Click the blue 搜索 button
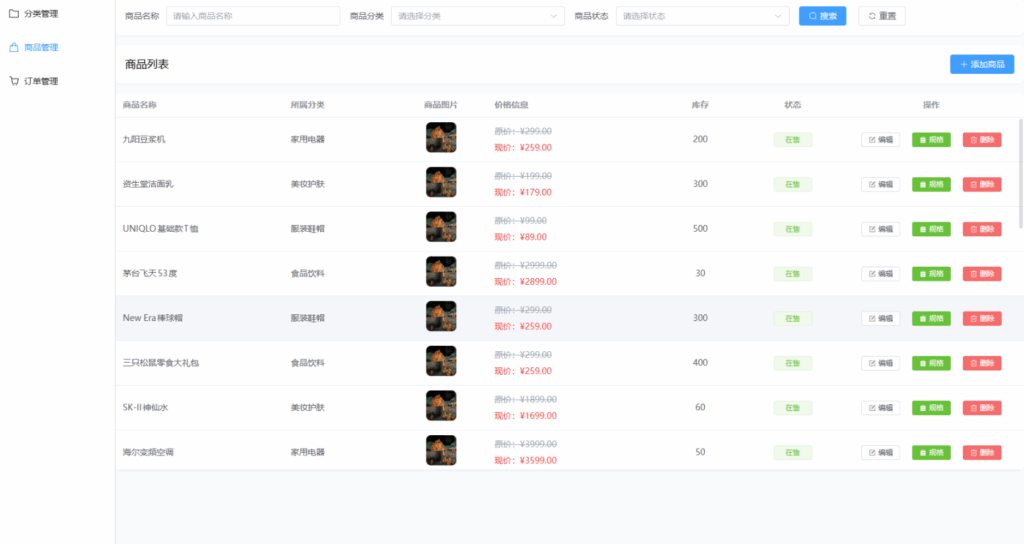 (x=822, y=16)
